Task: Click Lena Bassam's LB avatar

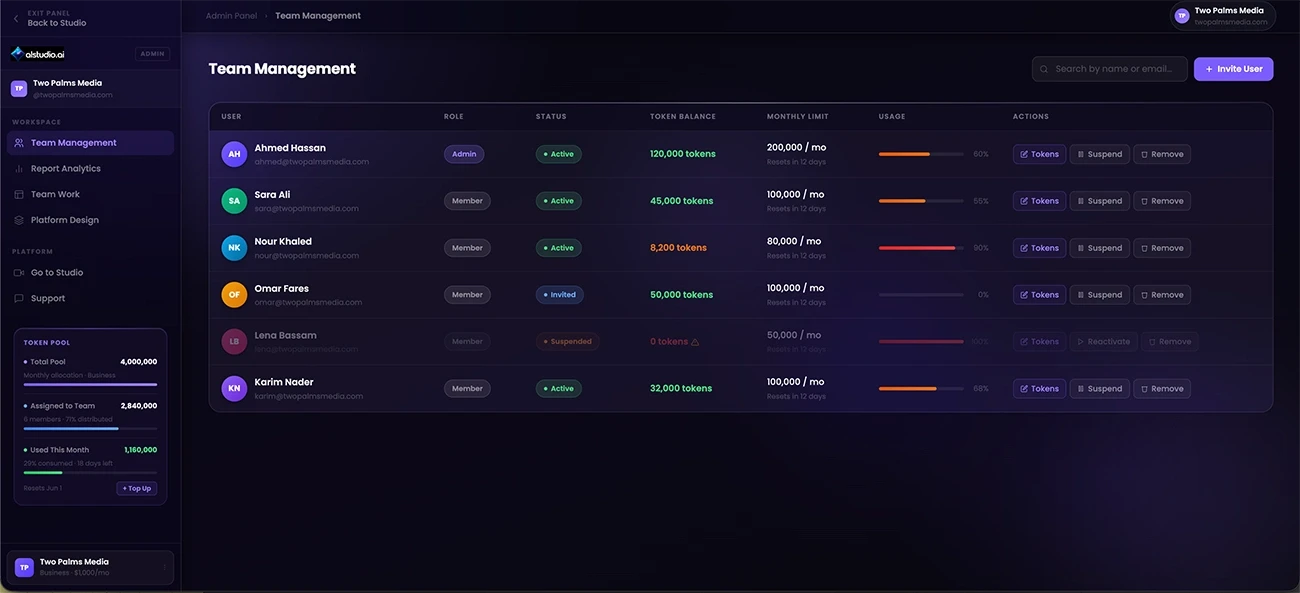Action: click(x=234, y=342)
